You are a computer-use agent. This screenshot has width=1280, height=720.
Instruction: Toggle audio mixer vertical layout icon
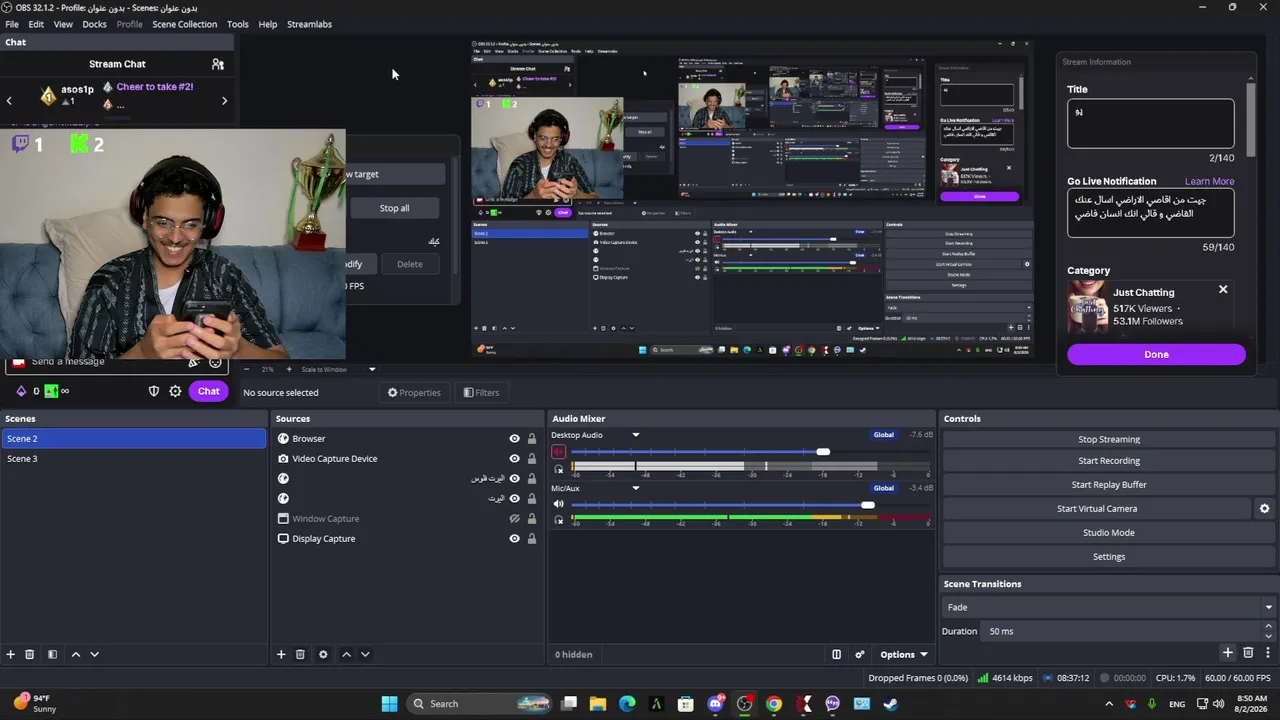837,654
